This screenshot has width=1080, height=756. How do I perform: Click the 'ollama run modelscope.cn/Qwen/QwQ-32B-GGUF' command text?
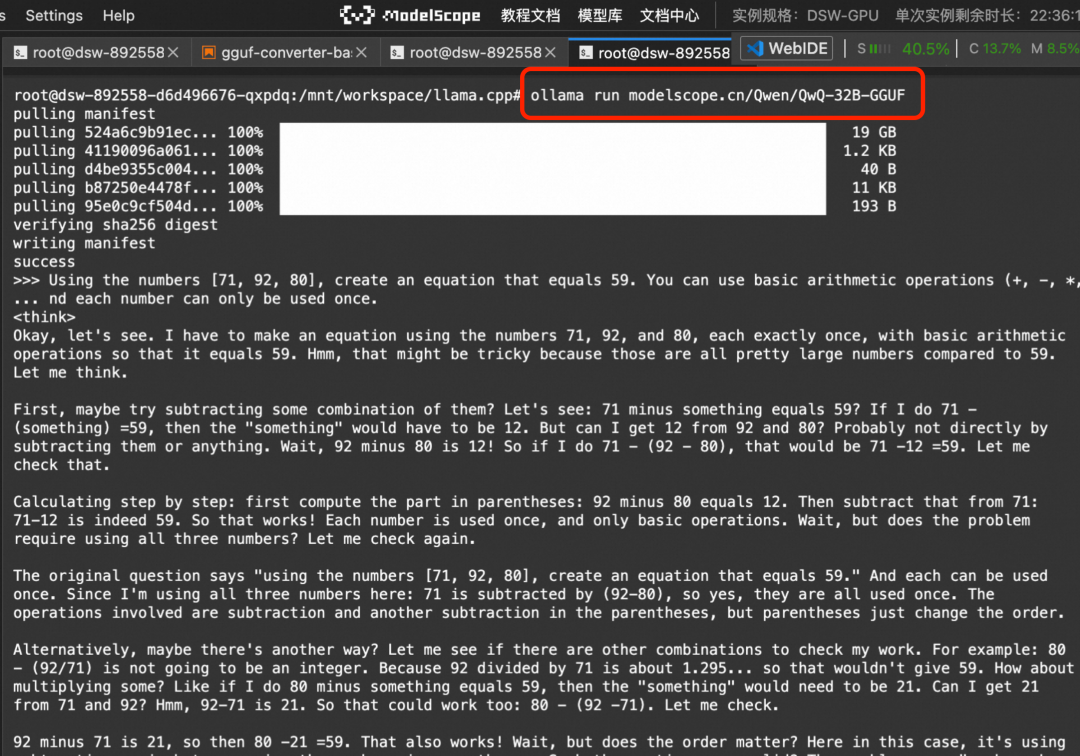click(x=718, y=95)
